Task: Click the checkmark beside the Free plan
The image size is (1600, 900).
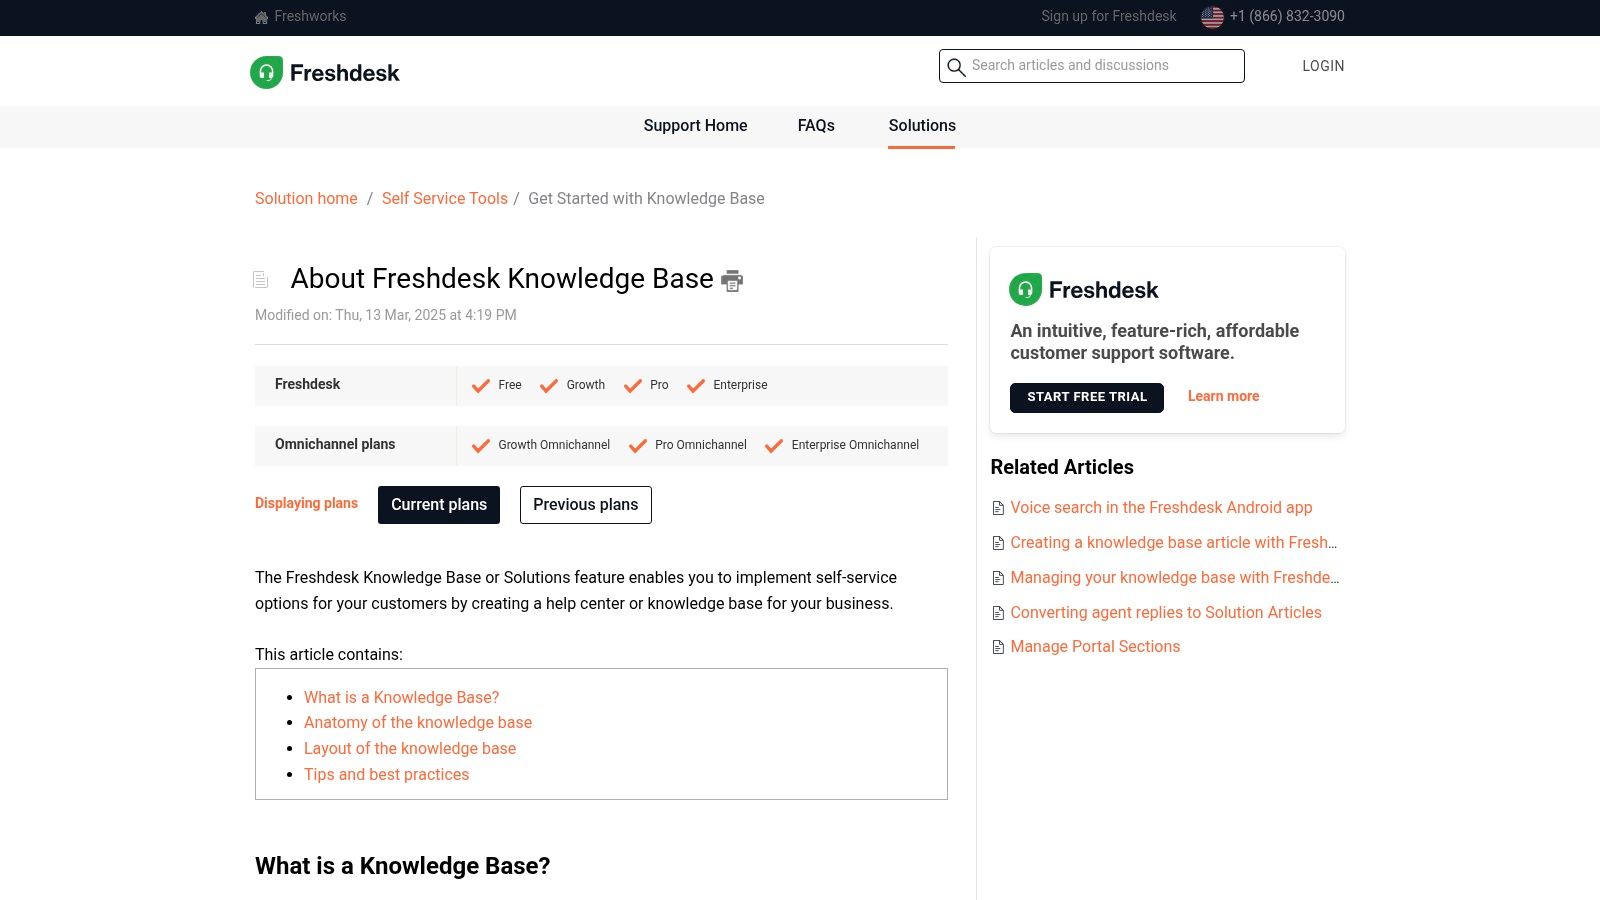Action: (x=480, y=385)
